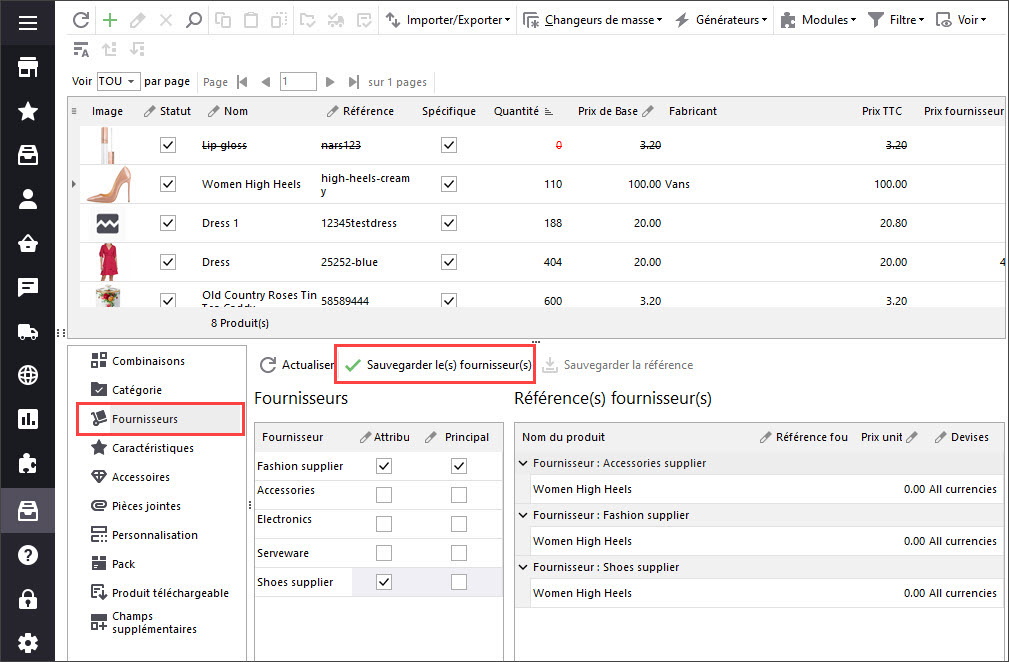Select Fournisseurs tab

pyautogui.click(x=160, y=419)
